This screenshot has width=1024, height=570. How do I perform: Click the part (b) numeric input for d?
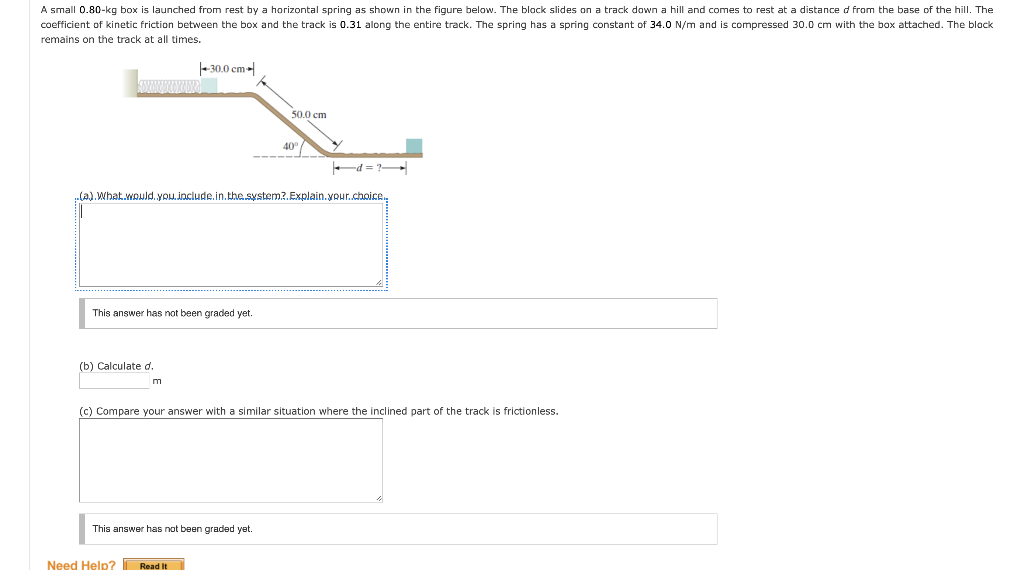(x=114, y=381)
